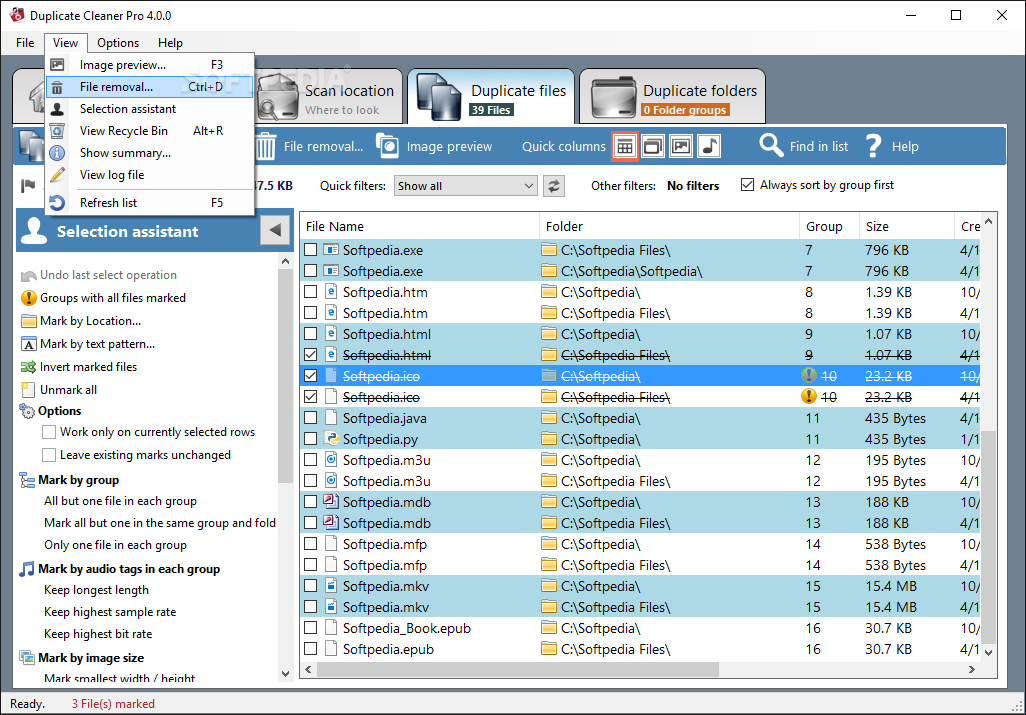This screenshot has width=1026, height=715.
Task: Click the Duplicate files tab icon
Action: click(438, 96)
